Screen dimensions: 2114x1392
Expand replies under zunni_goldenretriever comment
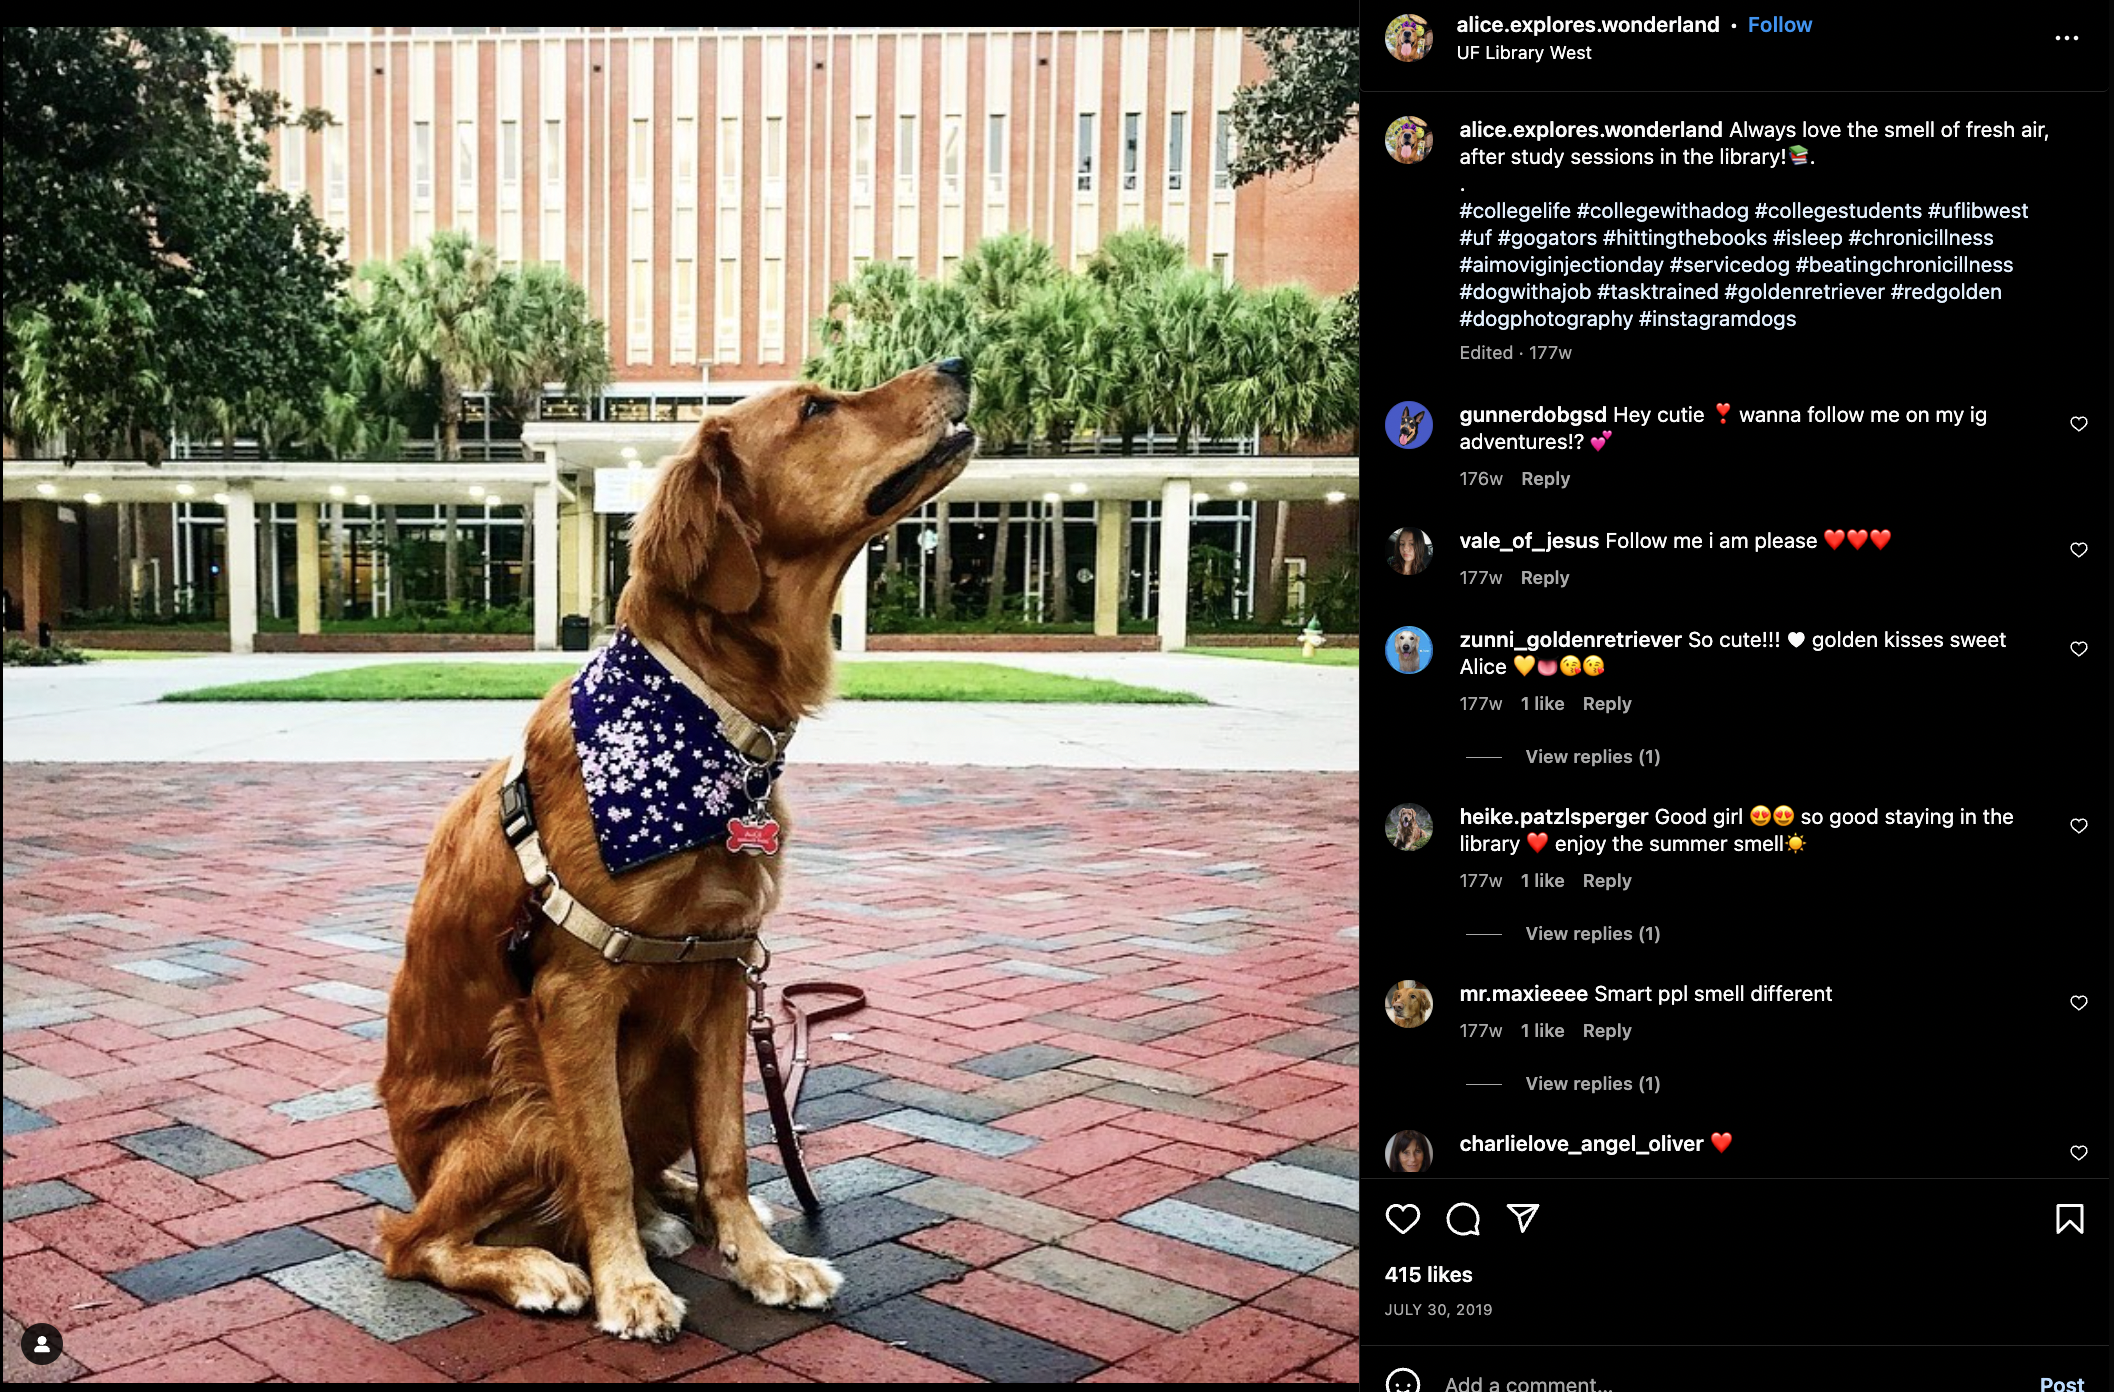1592,757
